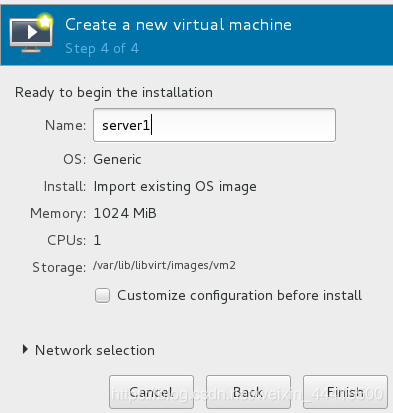Click the Memory: label
Viewport: 393px width, 413px height.
(x=58, y=214)
